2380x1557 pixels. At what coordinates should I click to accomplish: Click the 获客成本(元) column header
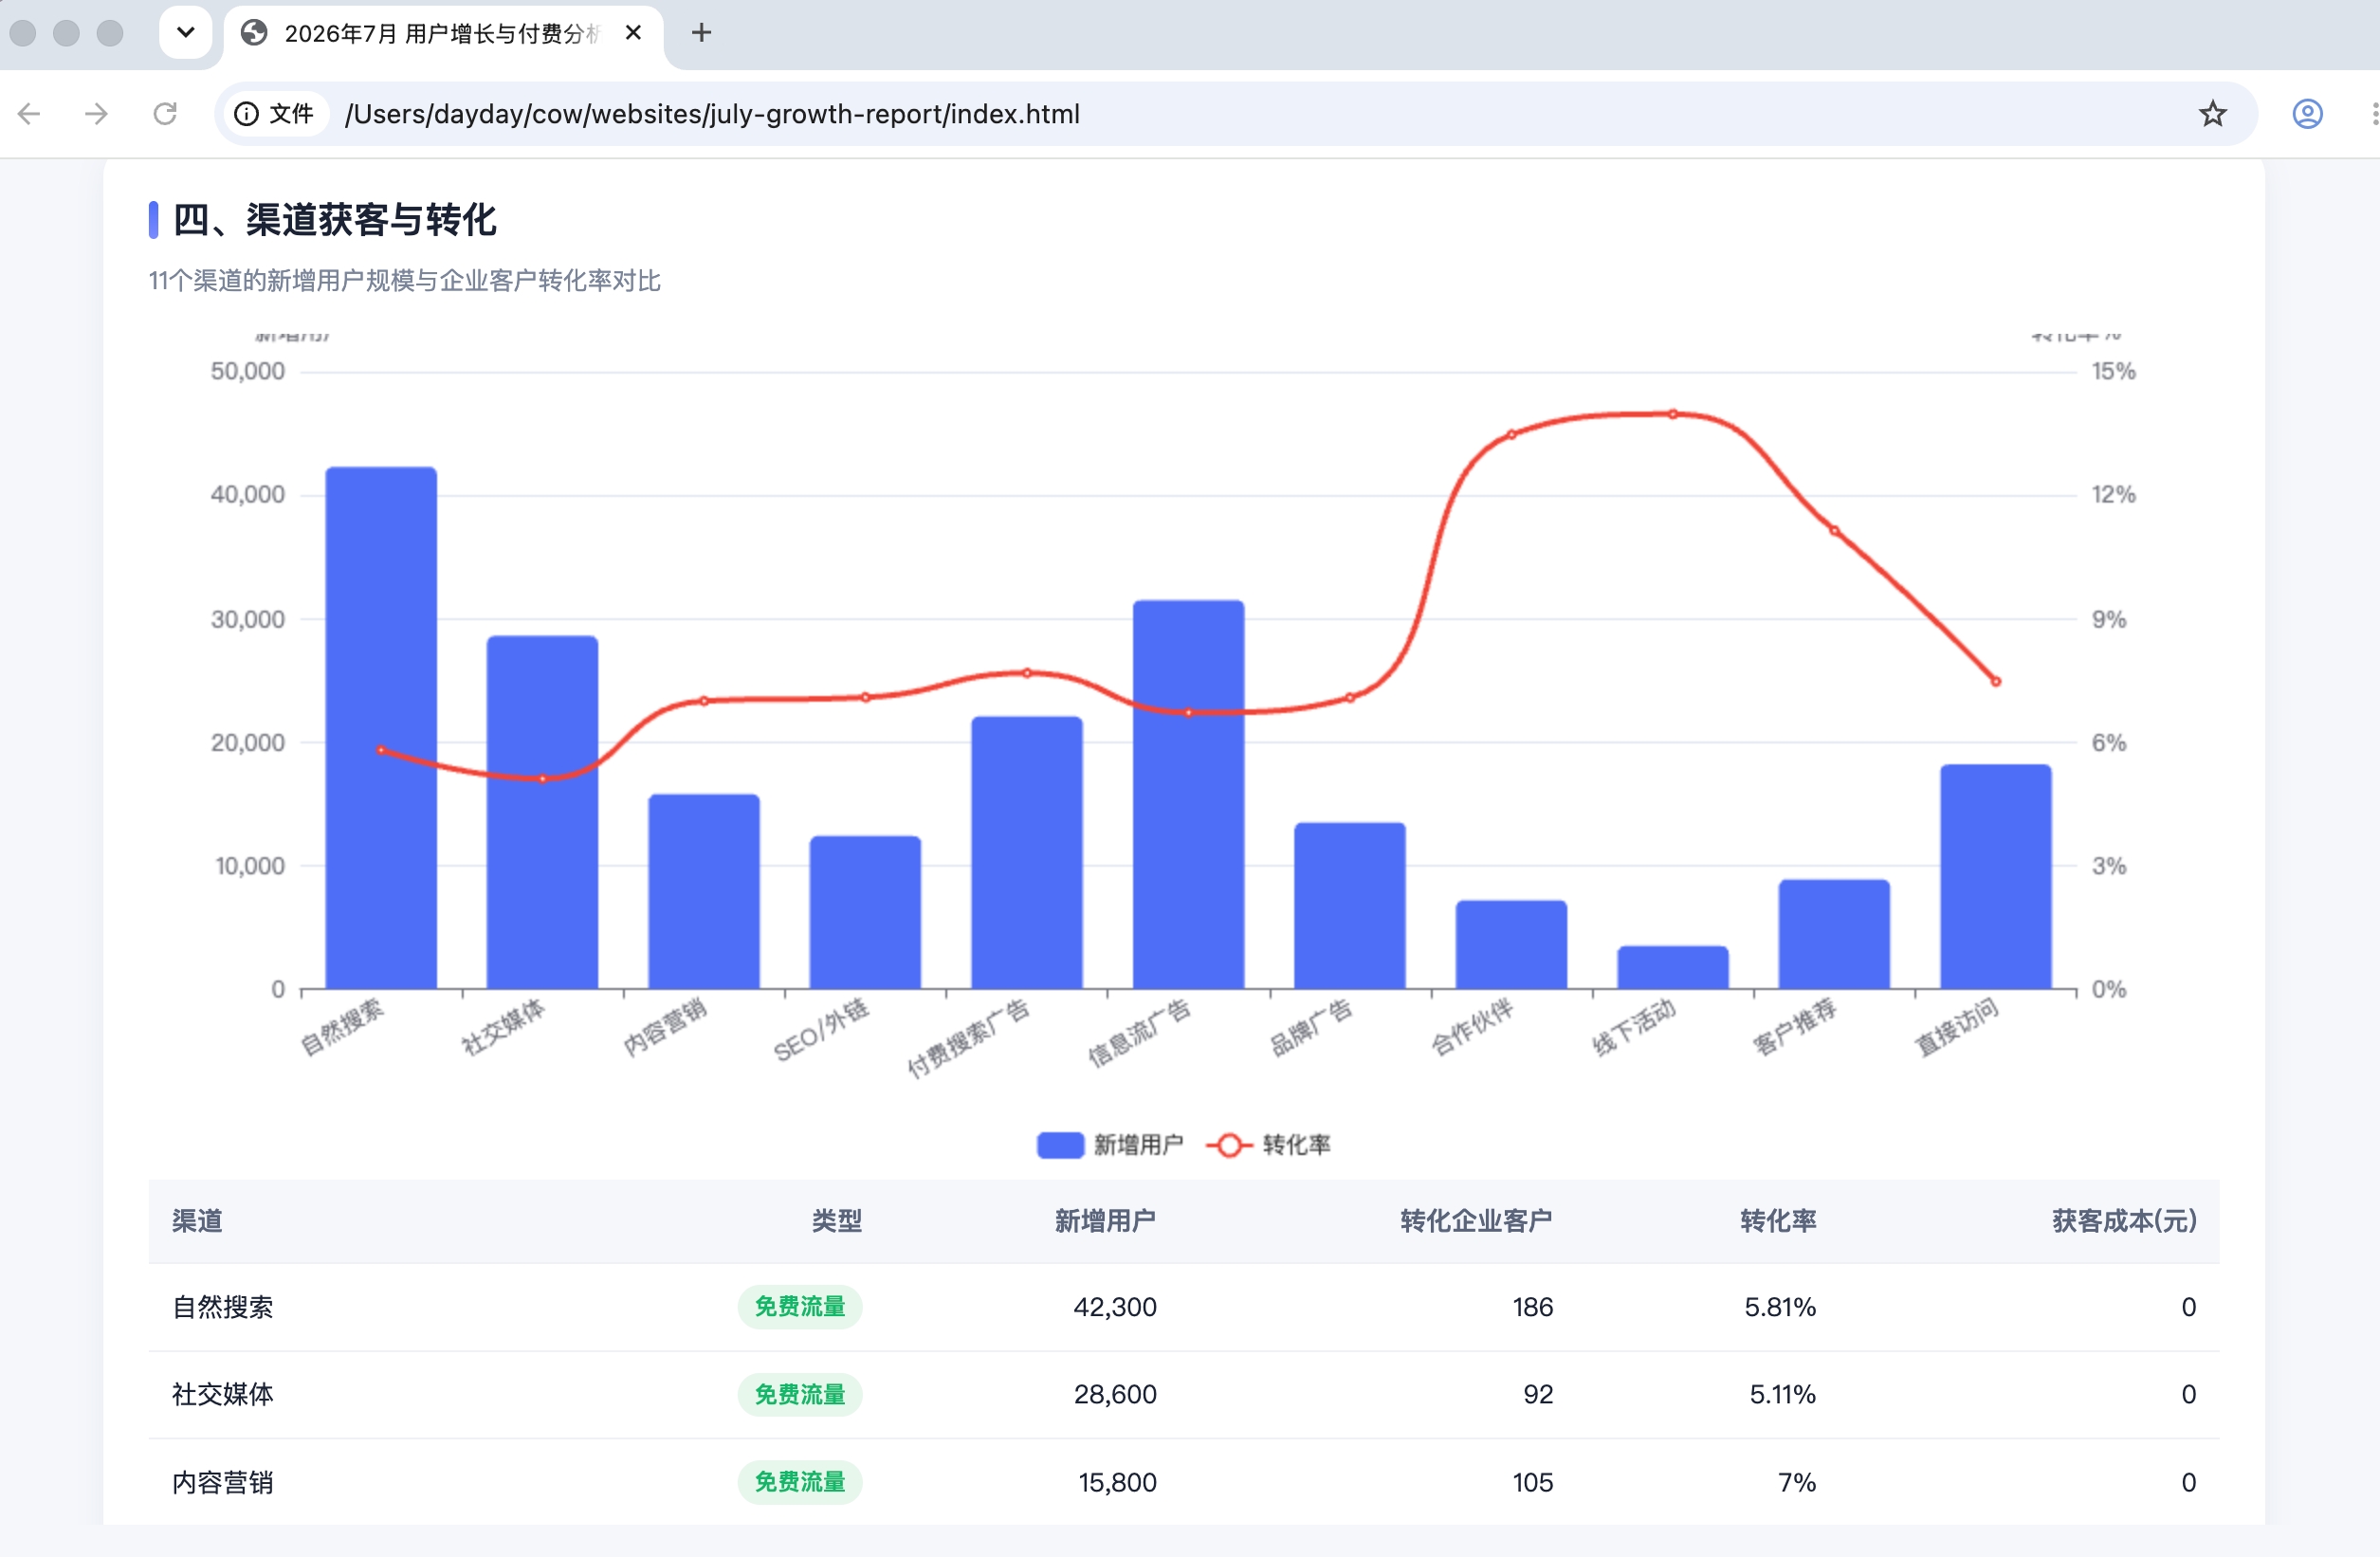(2124, 1221)
